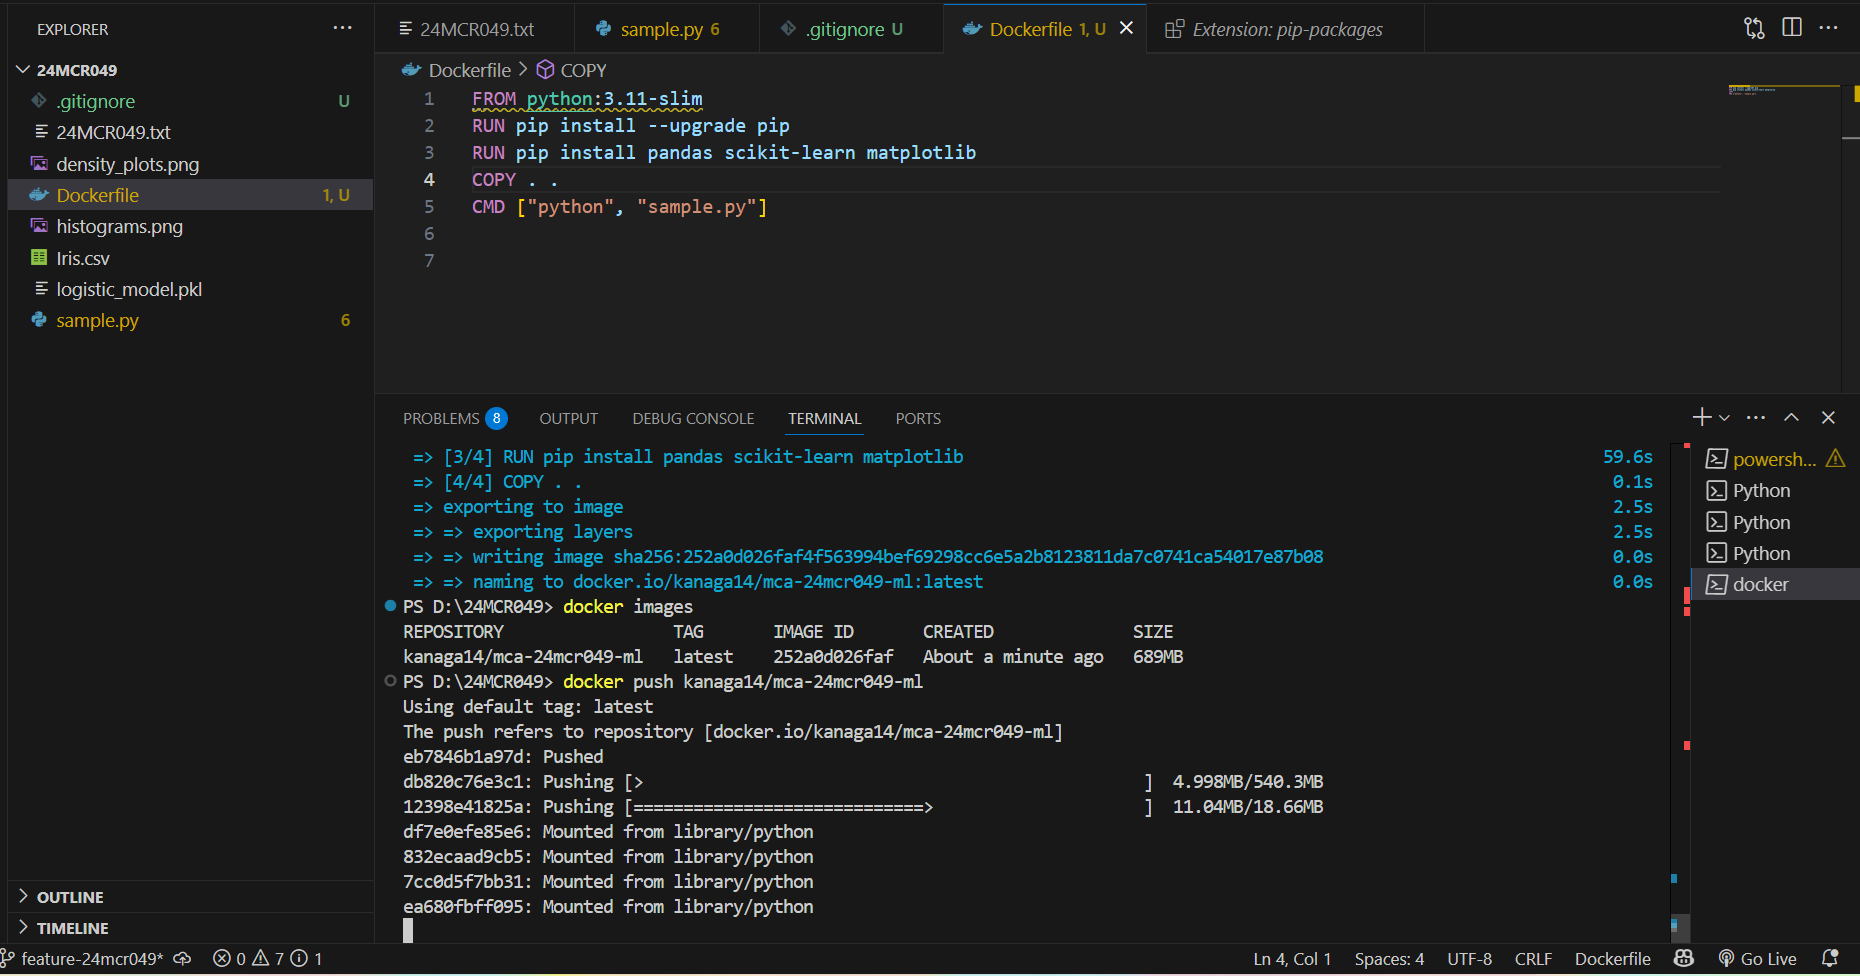Select the powershell terminal instance
Screen dimensions: 1860x976
coord(1775,459)
